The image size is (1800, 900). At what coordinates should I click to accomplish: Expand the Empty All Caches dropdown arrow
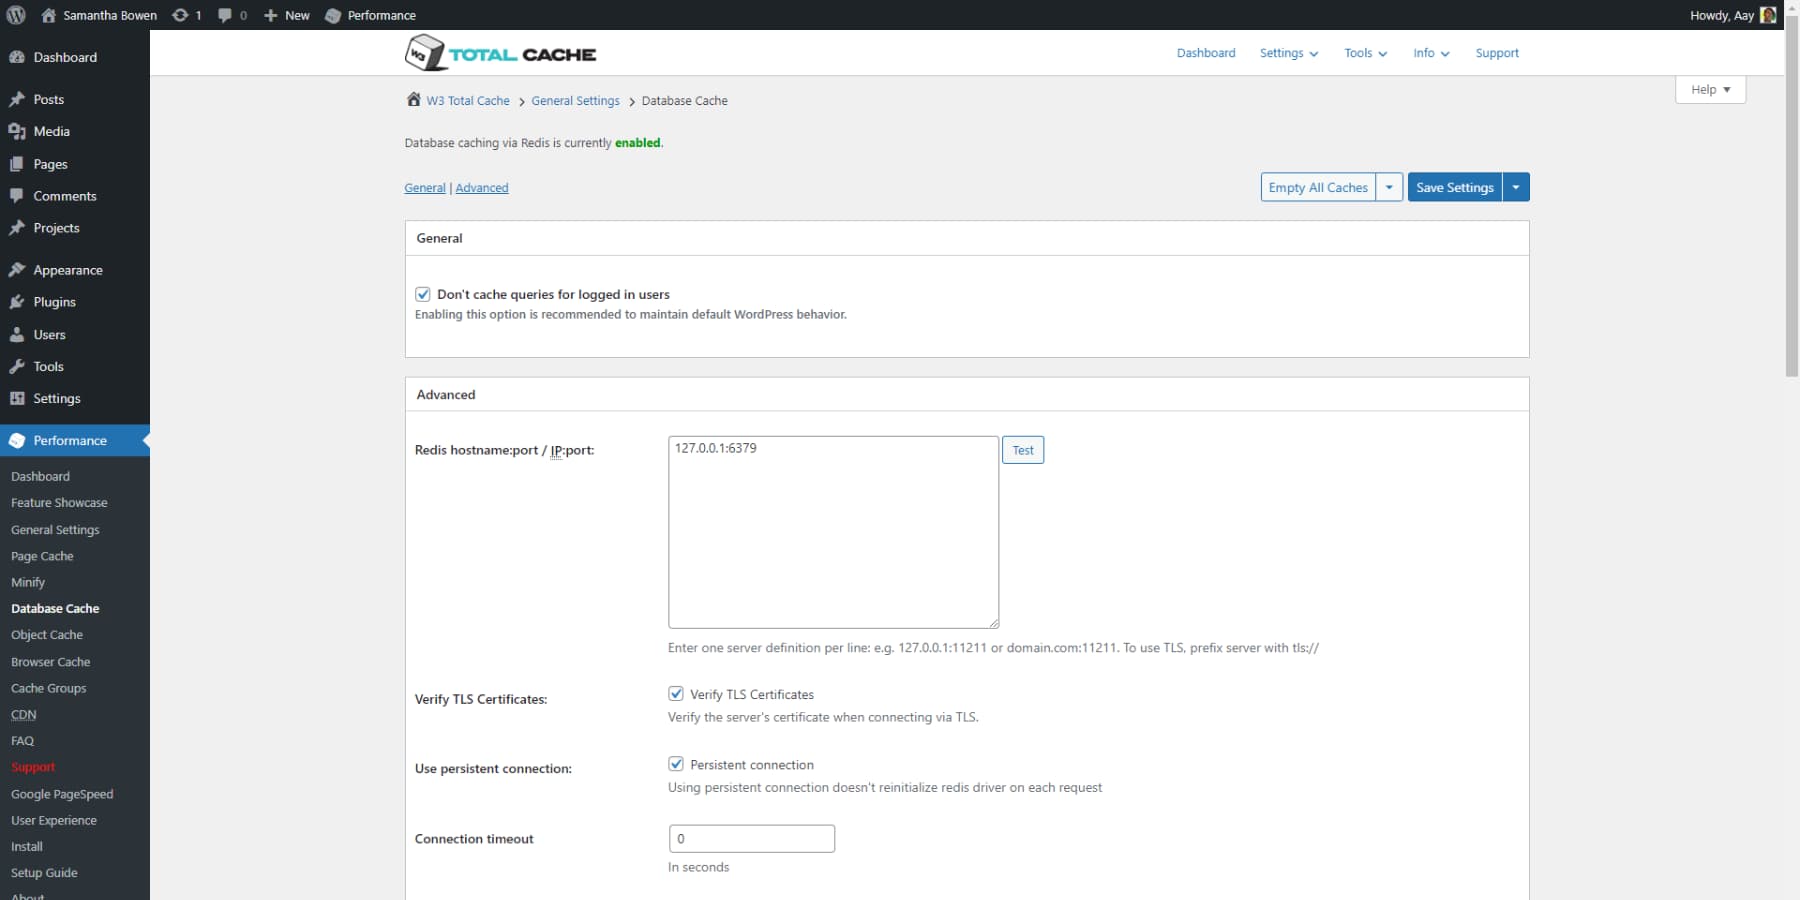pos(1389,187)
